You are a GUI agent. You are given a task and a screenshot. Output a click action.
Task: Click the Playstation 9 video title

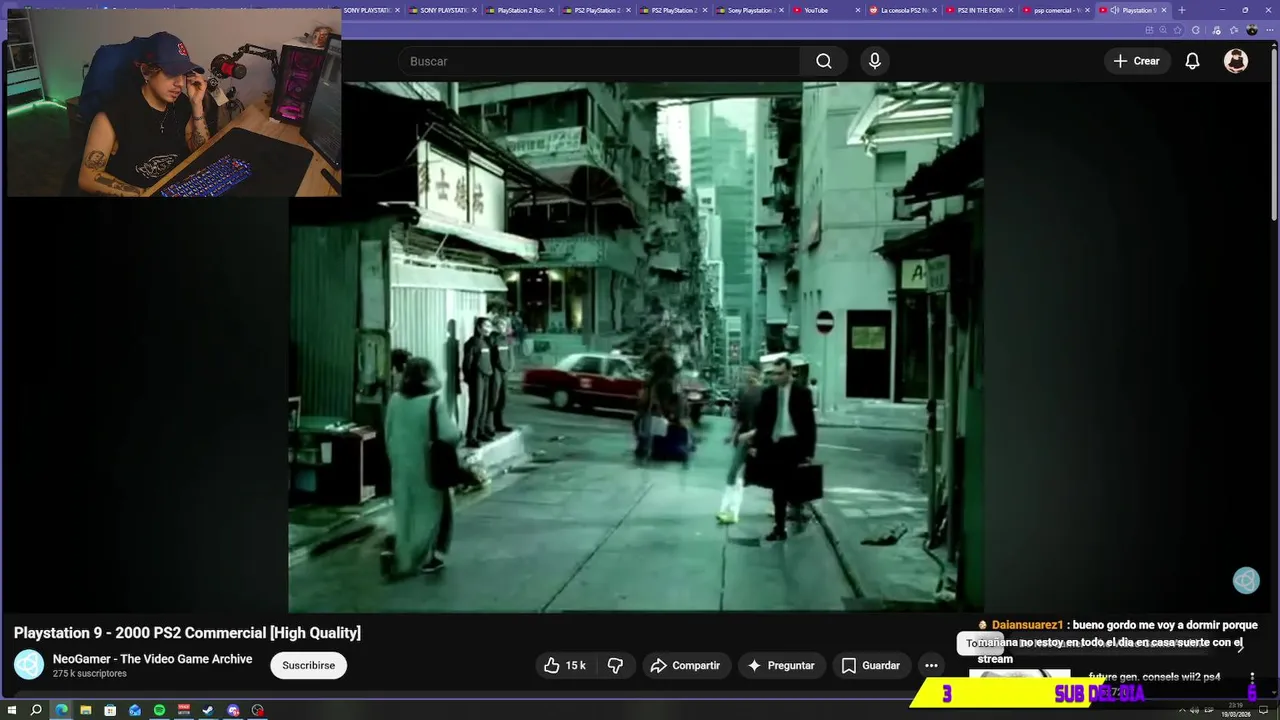(x=187, y=633)
